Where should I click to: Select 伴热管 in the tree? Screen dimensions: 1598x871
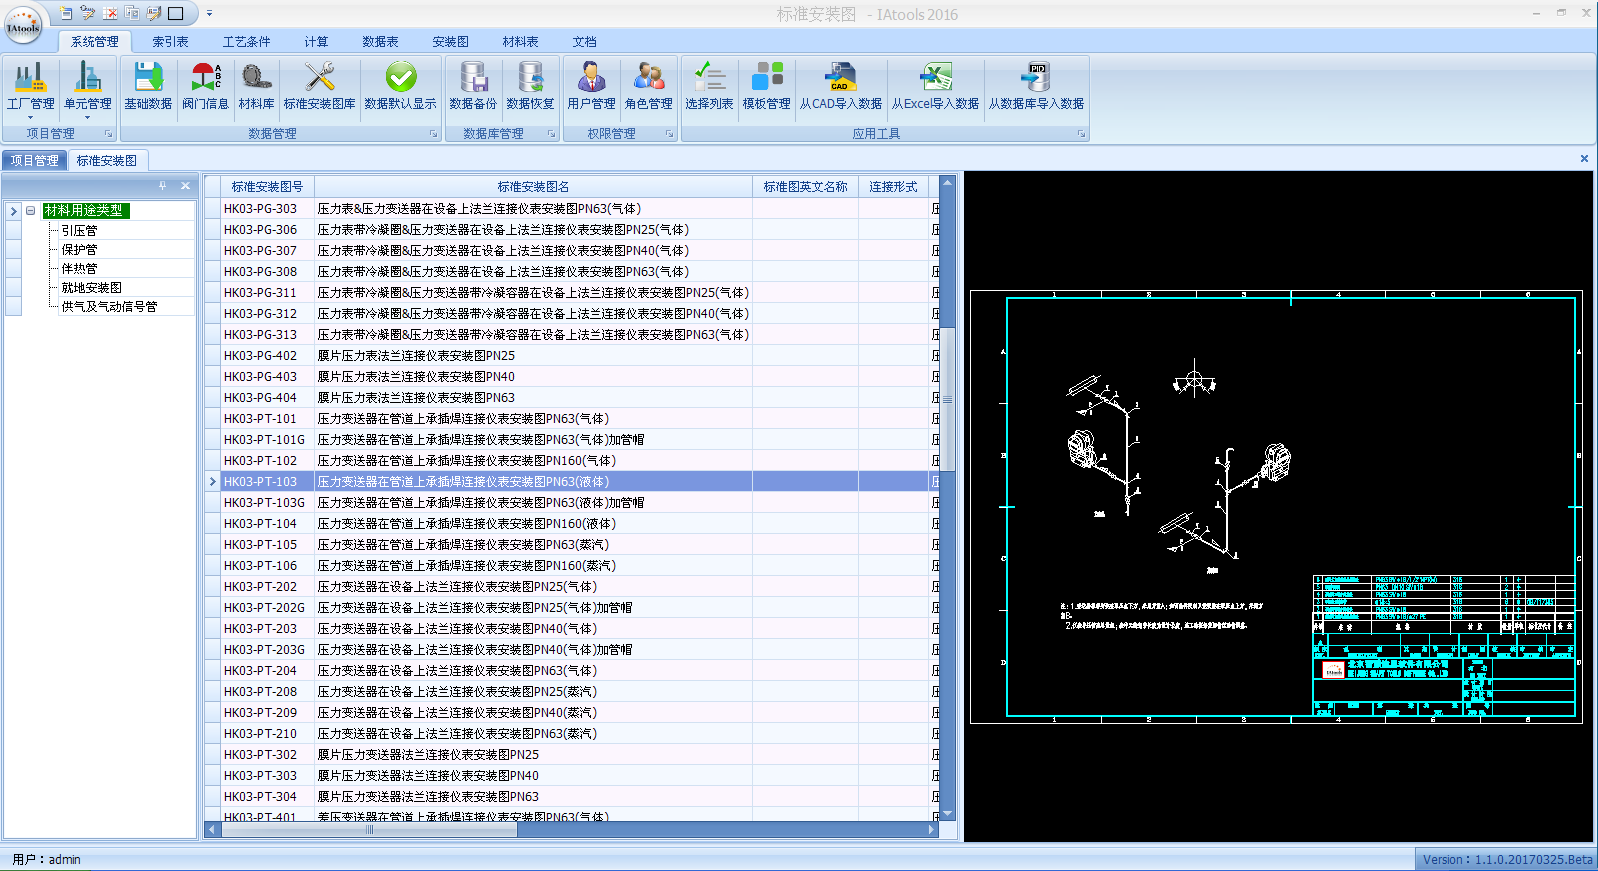(80, 269)
